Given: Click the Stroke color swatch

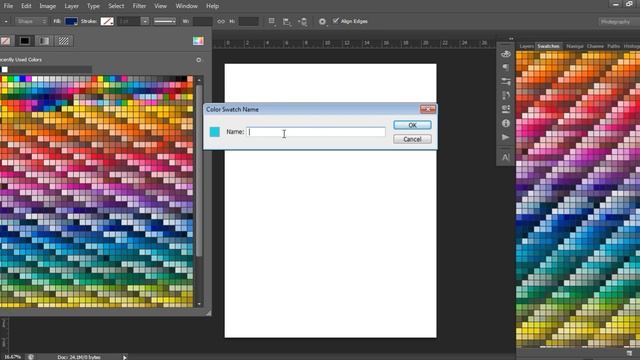Looking at the screenshot, I should [107, 21].
